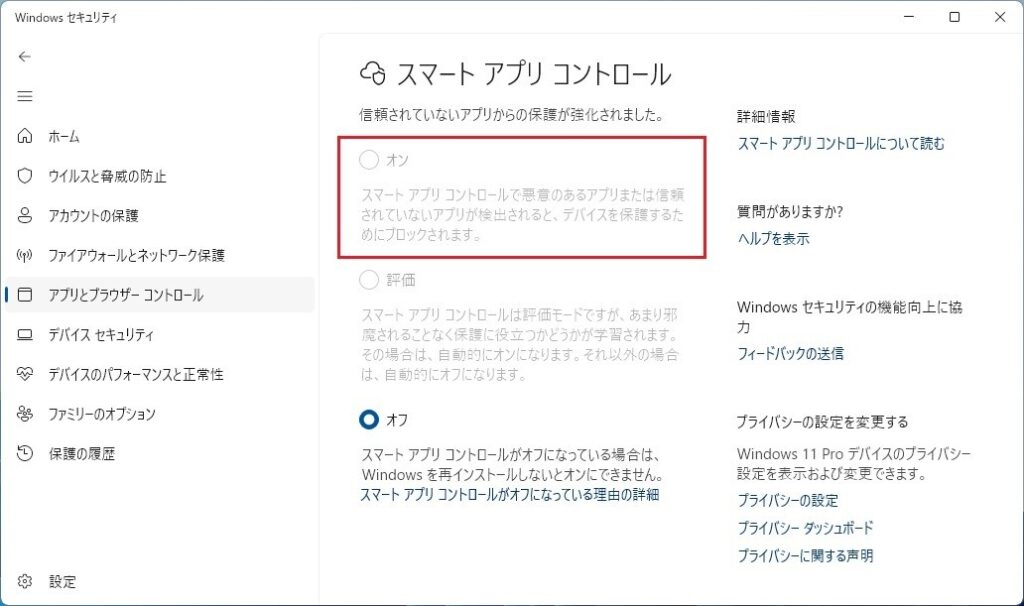Click the スマート アプリ コントロール page heading
This screenshot has width=1024, height=606.
tap(534, 74)
